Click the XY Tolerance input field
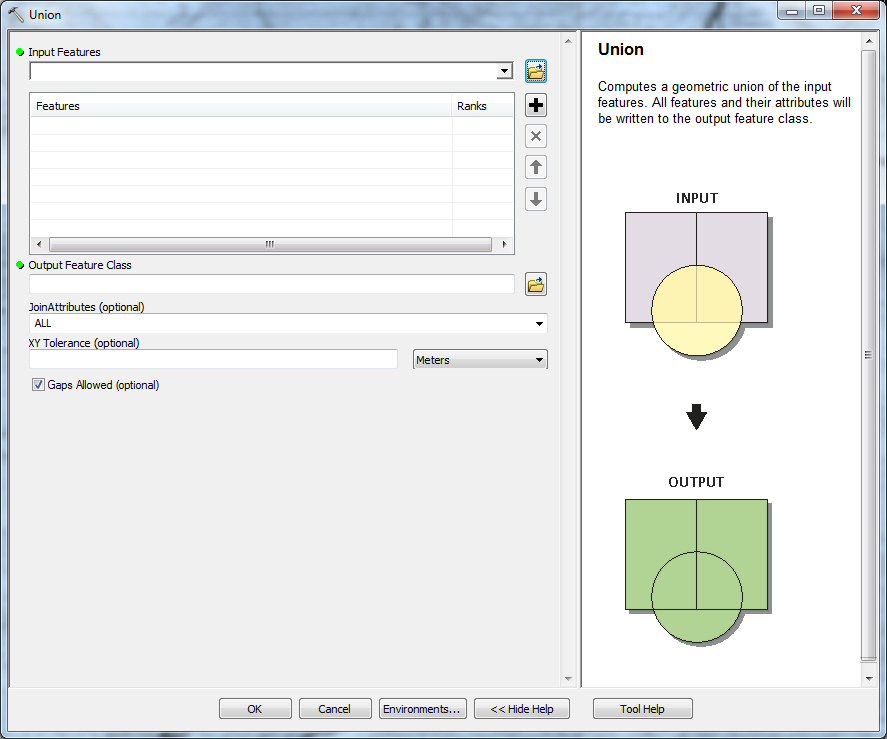Viewport: 887px width, 739px height. [214, 360]
